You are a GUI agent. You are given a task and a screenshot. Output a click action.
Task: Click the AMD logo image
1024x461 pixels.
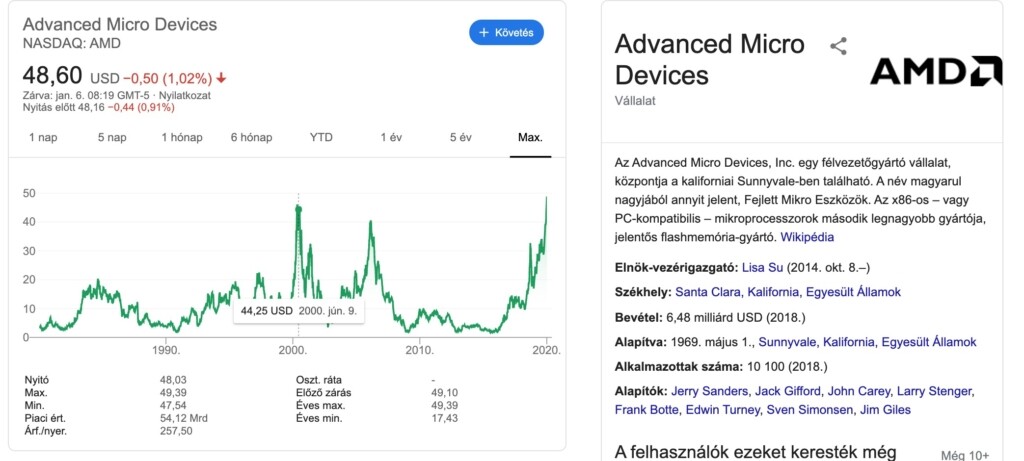935,71
